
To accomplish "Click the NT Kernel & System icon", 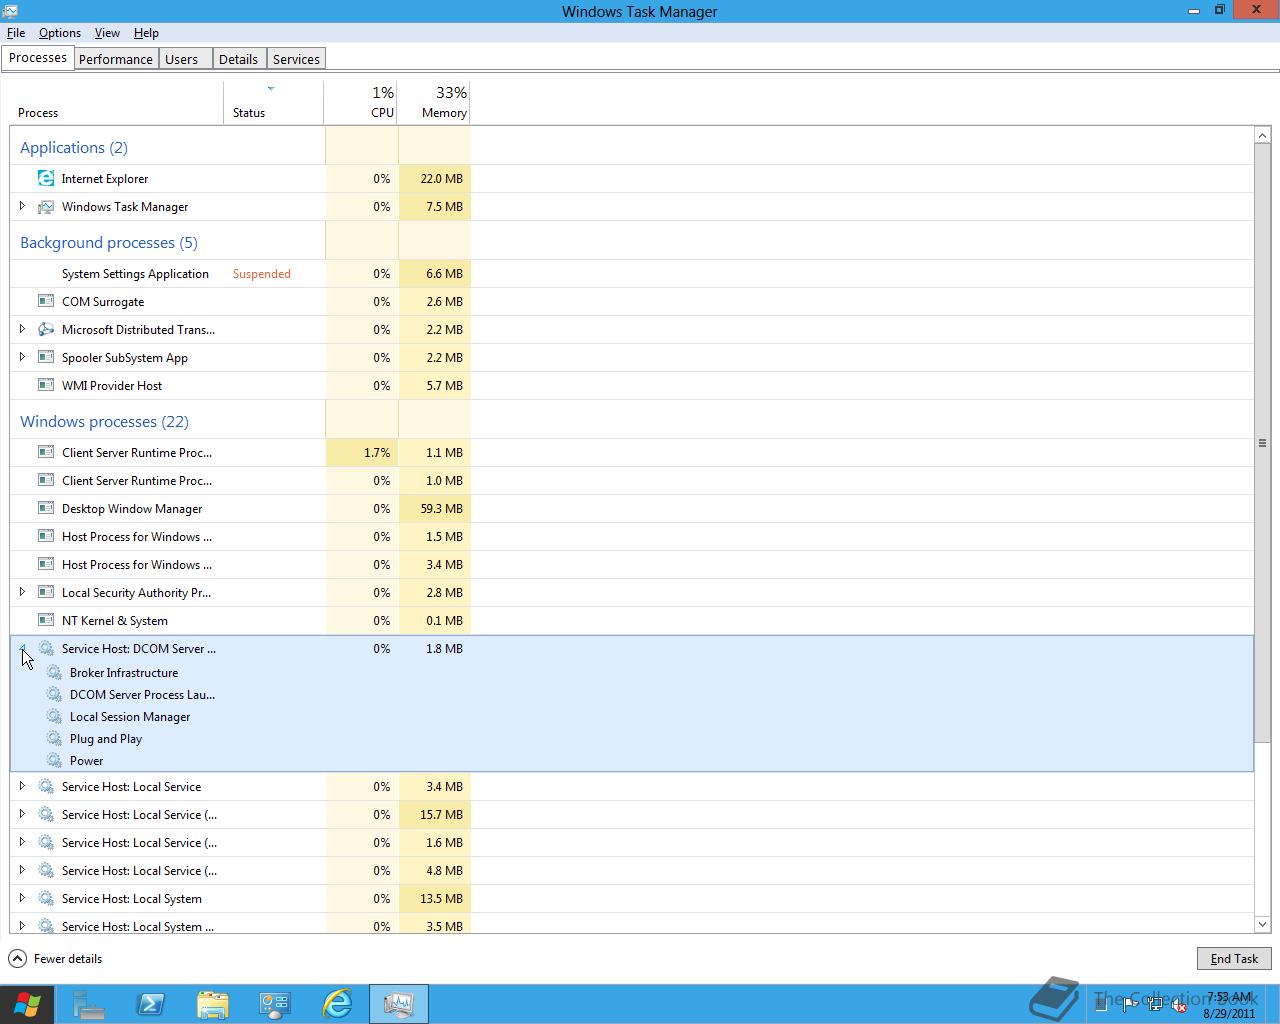I will point(46,620).
